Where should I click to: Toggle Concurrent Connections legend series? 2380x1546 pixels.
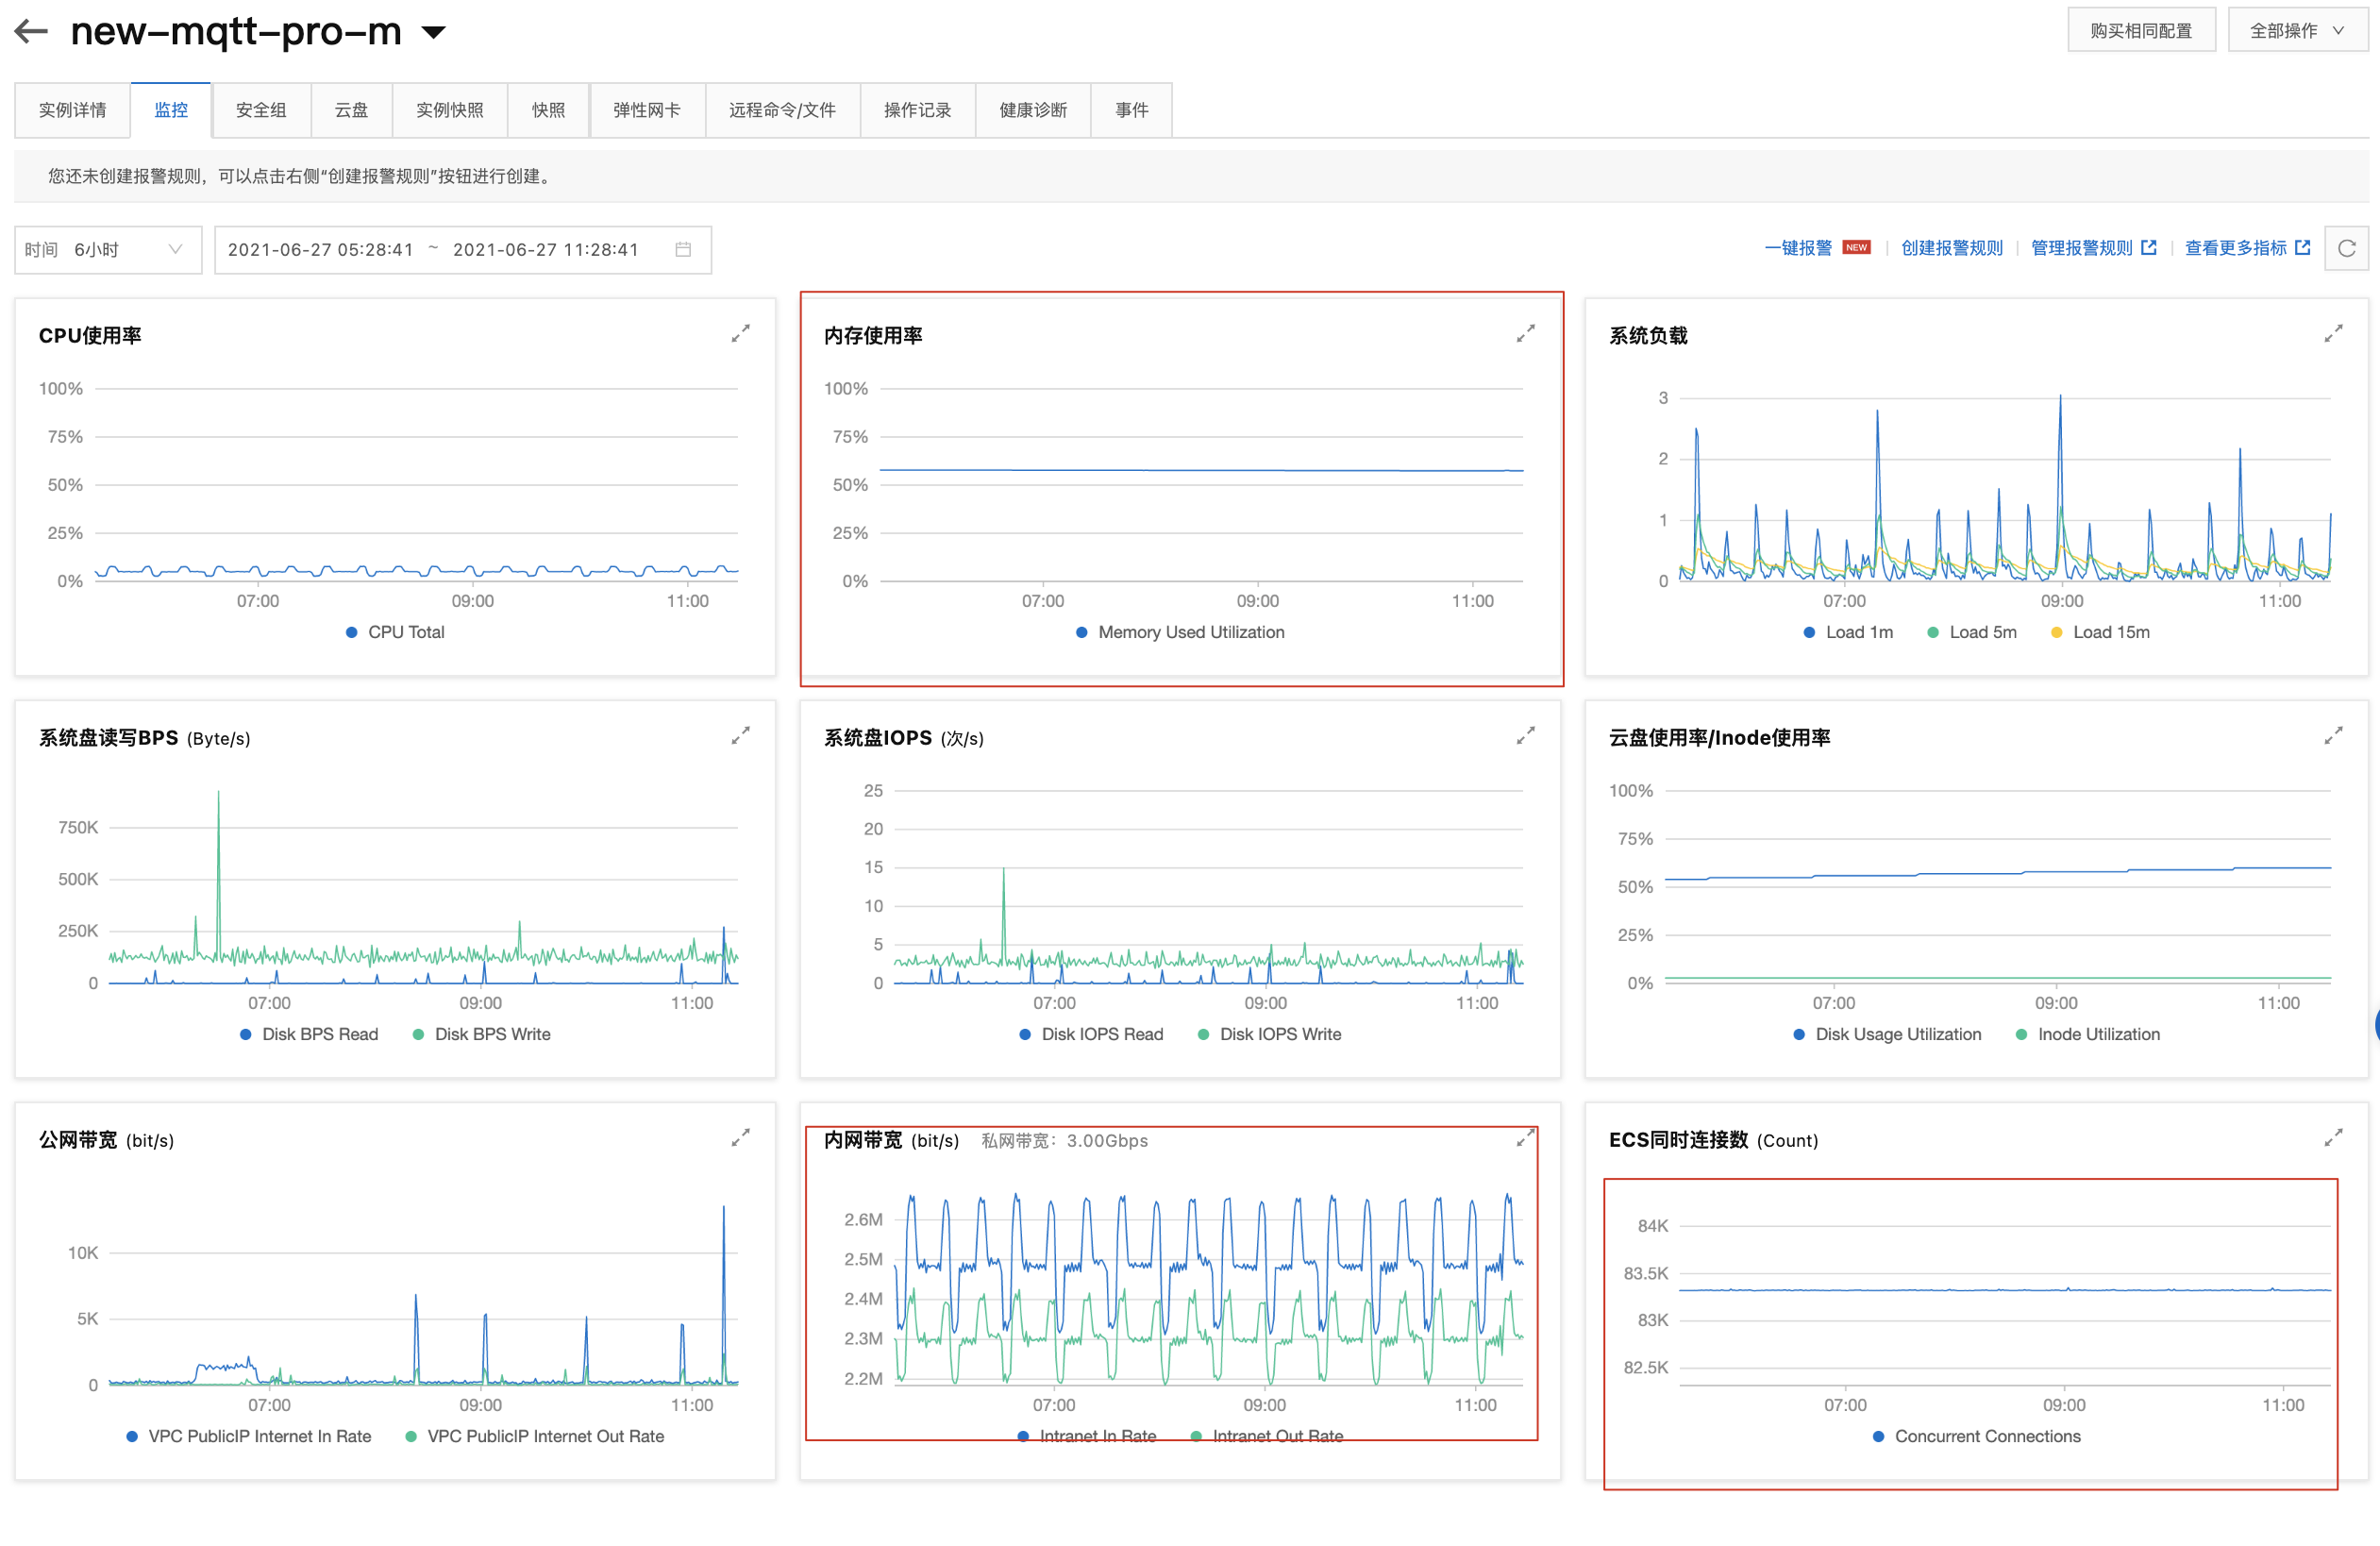pyautogui.click(x=1977, y=1436)
